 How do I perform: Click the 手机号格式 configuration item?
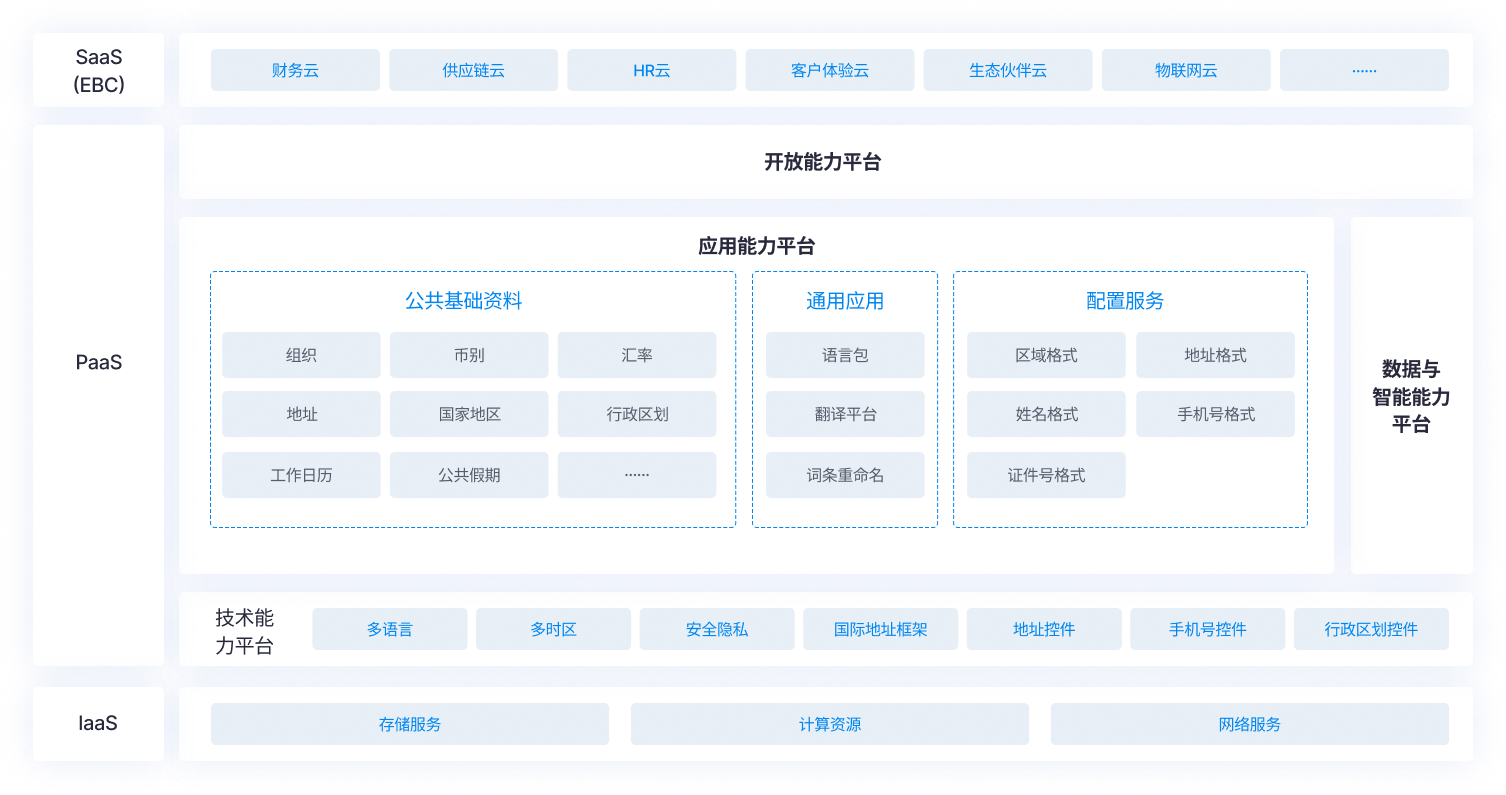(x=1215, y=414)
